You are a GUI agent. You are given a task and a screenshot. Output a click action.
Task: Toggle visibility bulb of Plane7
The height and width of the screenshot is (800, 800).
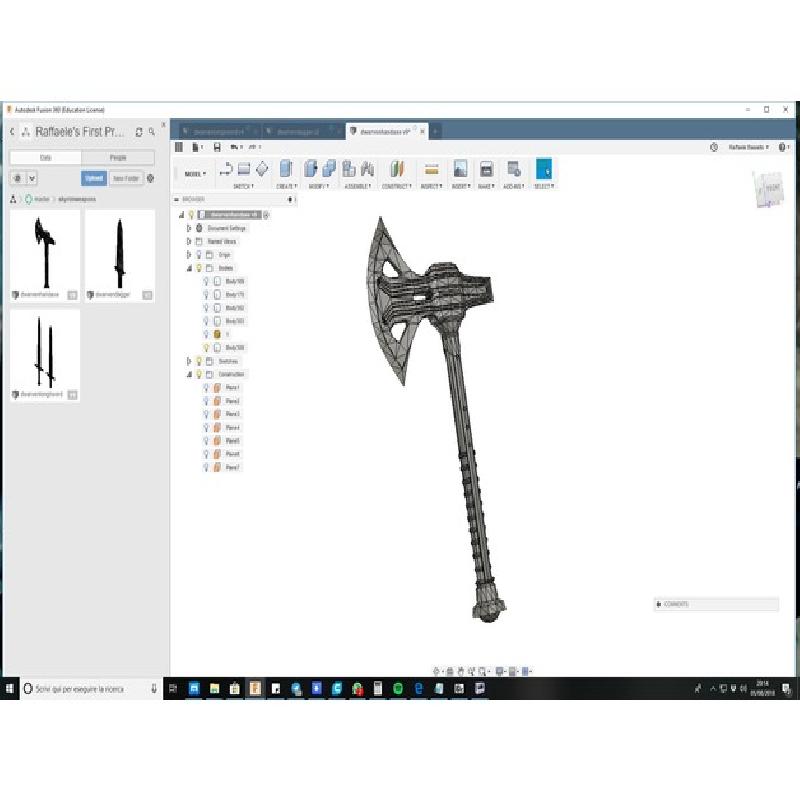pos(207,467)
